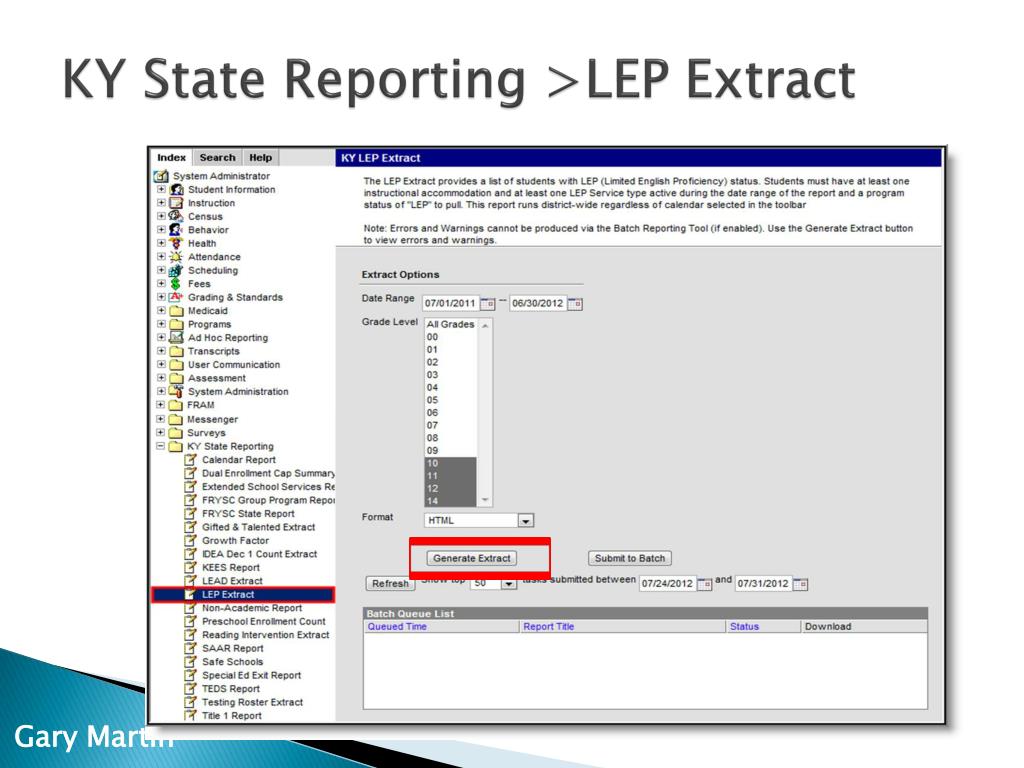Viewport: 1024px width, 768px height.
Task: Expand the Ad Hoc Reporting tree node
Action: 161,338
